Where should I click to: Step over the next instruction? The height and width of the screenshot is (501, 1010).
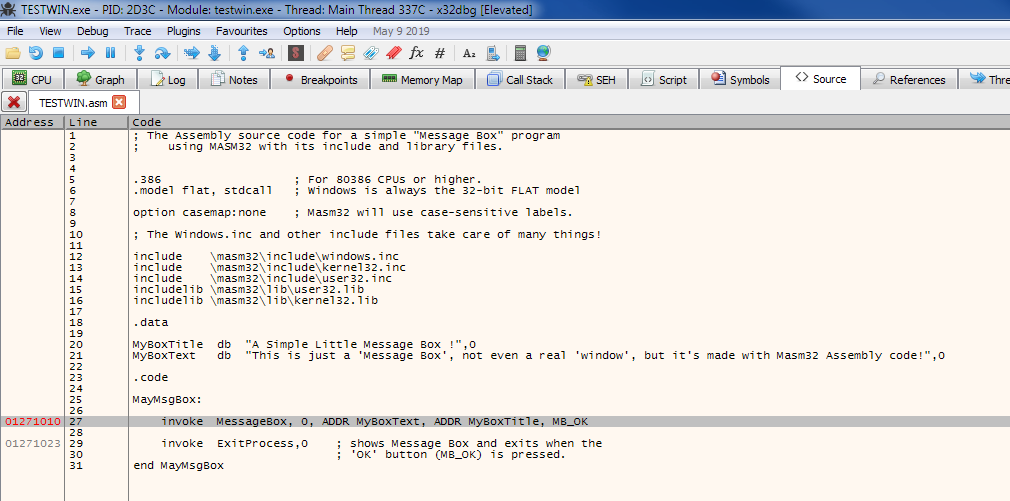[x=162, y=53]
